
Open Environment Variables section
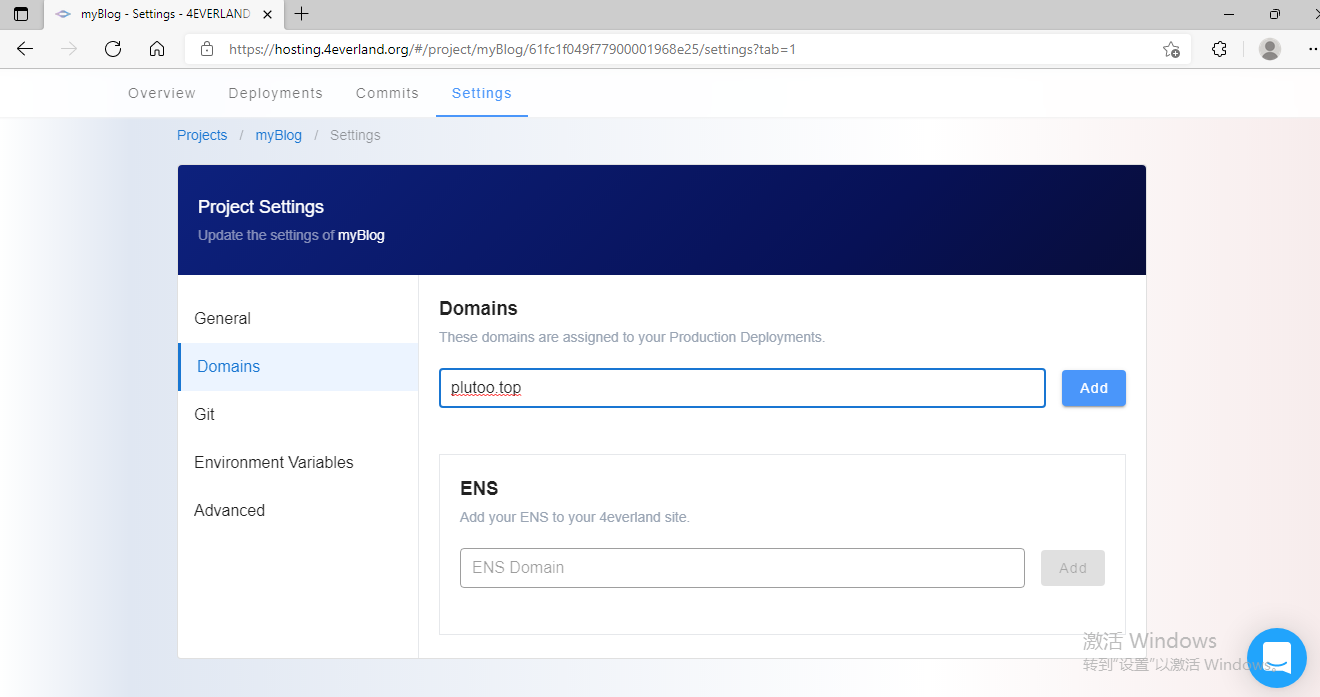click(x=298, y=462)
